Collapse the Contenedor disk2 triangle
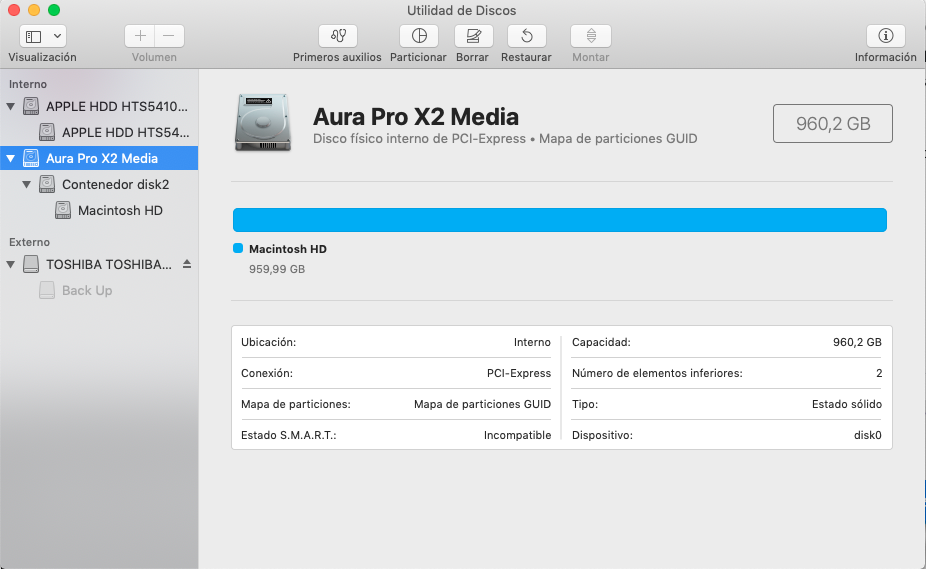926x569 pixels. 27,184
